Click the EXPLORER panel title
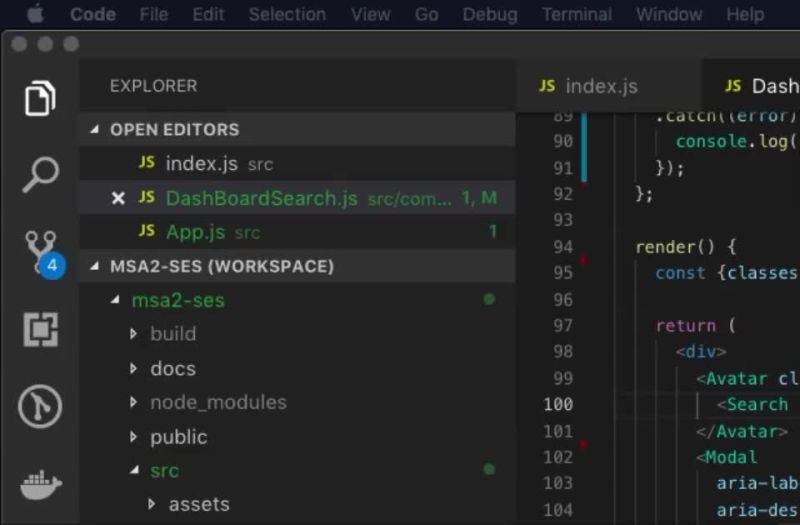 [154, 86]
